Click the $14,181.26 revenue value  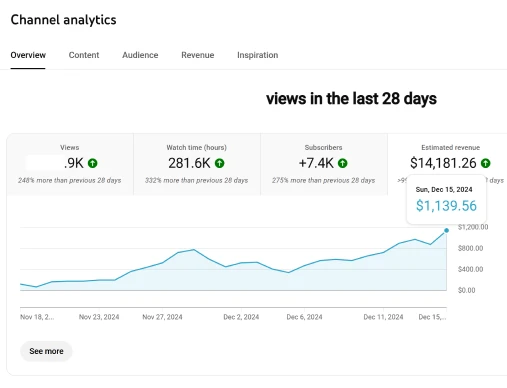pos(443,163)
